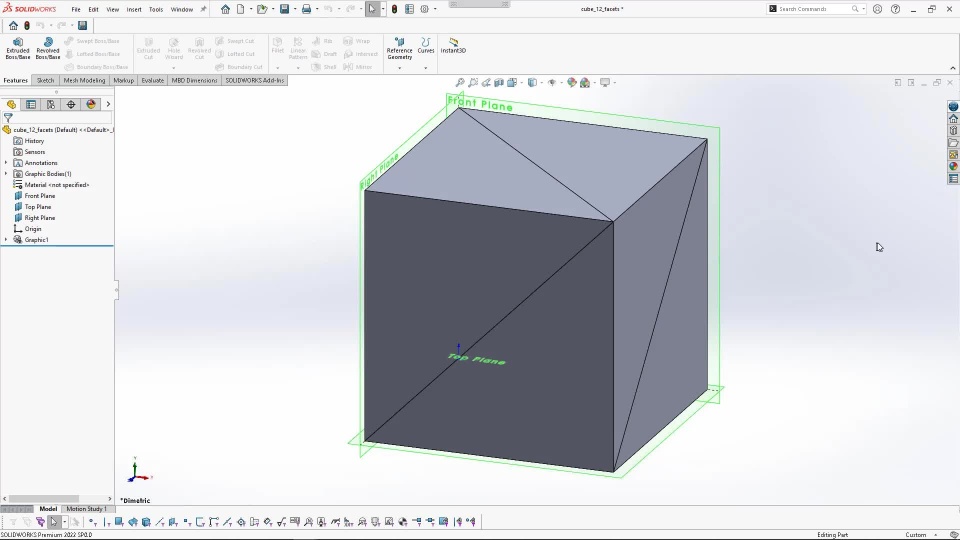Select the Revolved Boss/Base tool
Viewport: 960px width, 540px height.
pyautogui.click(x=48, y=48)
